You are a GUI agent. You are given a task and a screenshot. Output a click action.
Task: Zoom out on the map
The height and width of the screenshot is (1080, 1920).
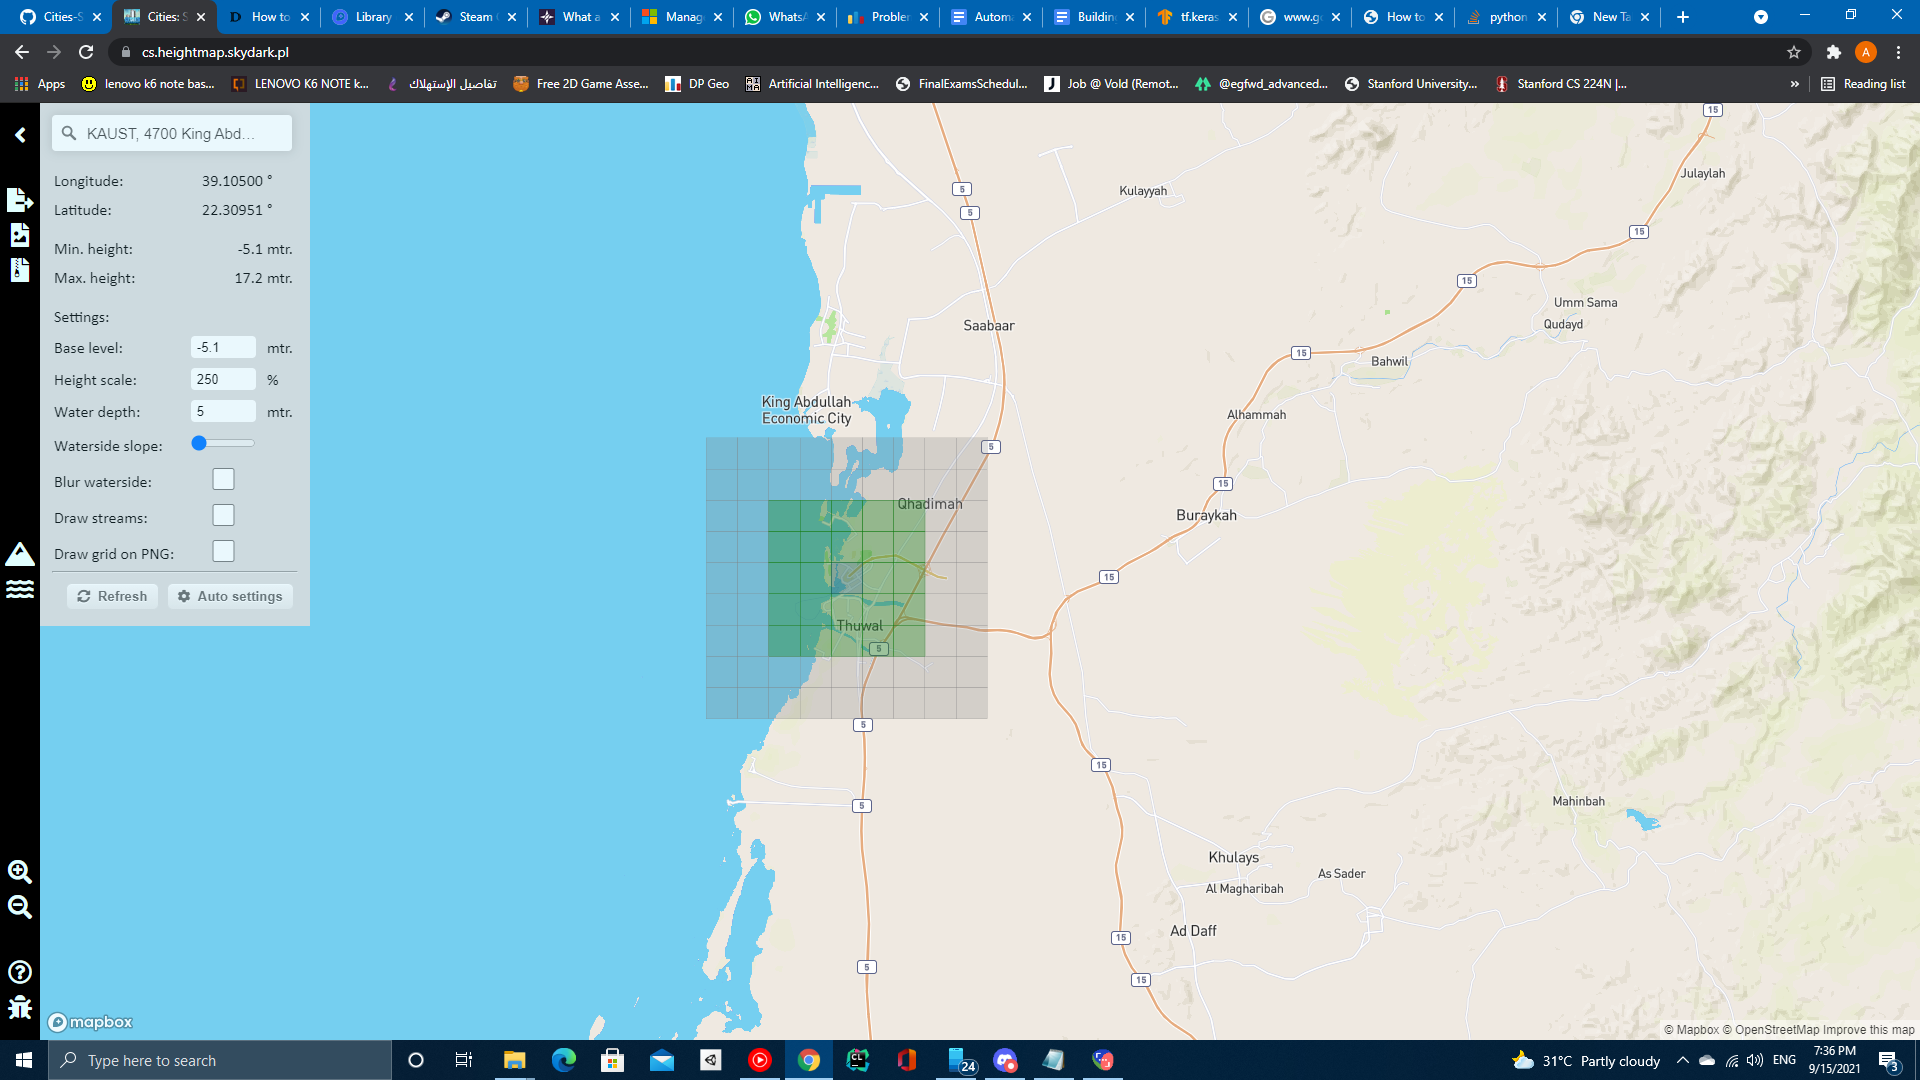20,907
